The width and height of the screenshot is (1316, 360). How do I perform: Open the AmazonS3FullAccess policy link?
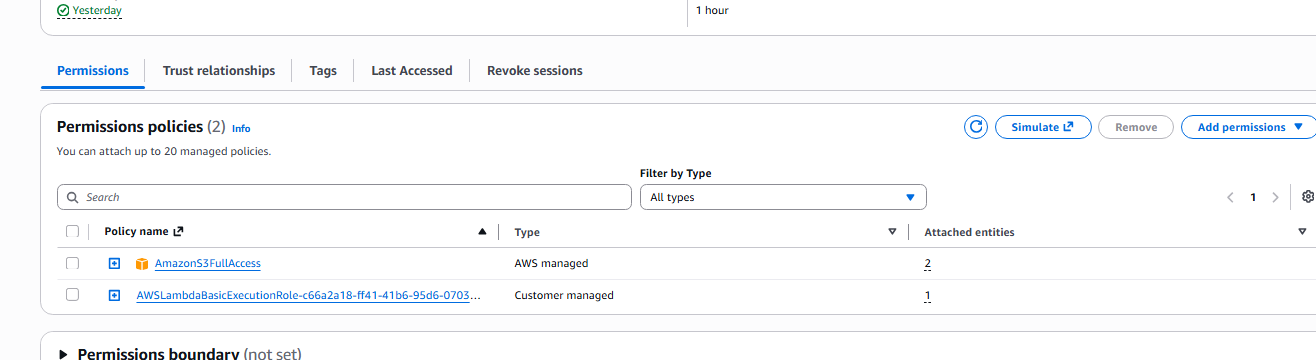208,264
